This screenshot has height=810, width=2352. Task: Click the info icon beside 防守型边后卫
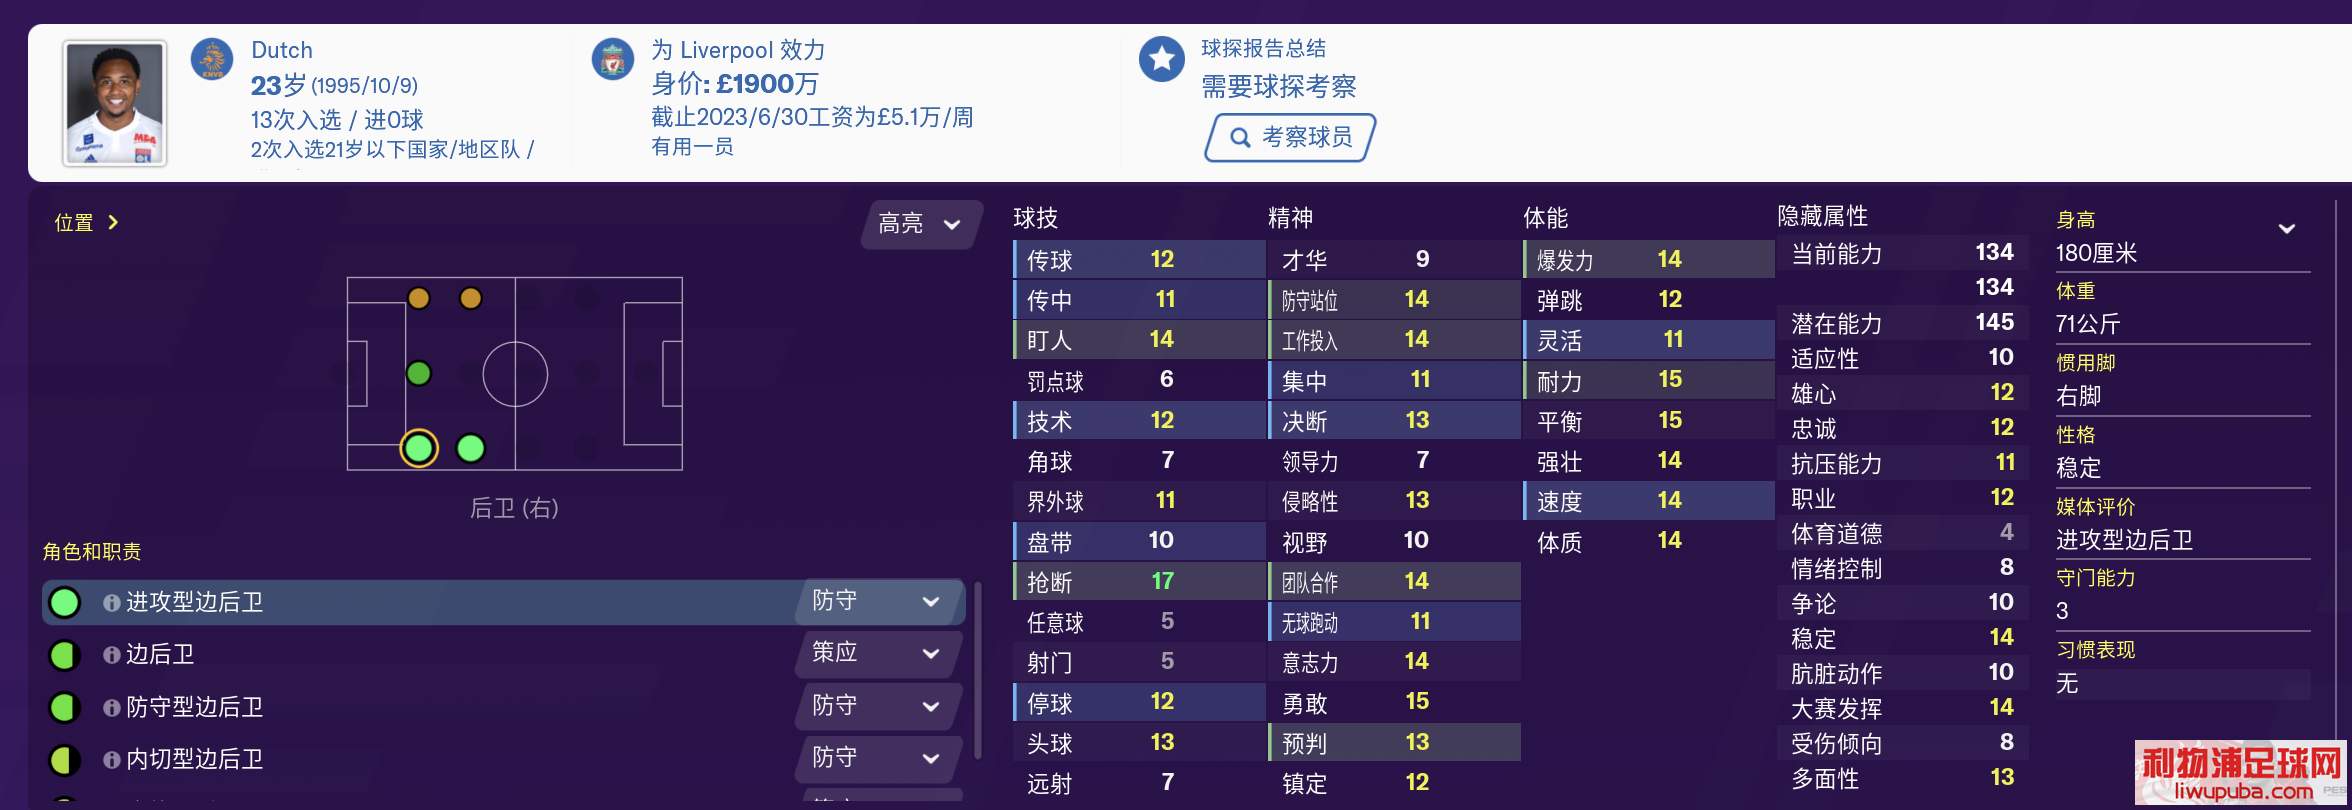point(112,708)
